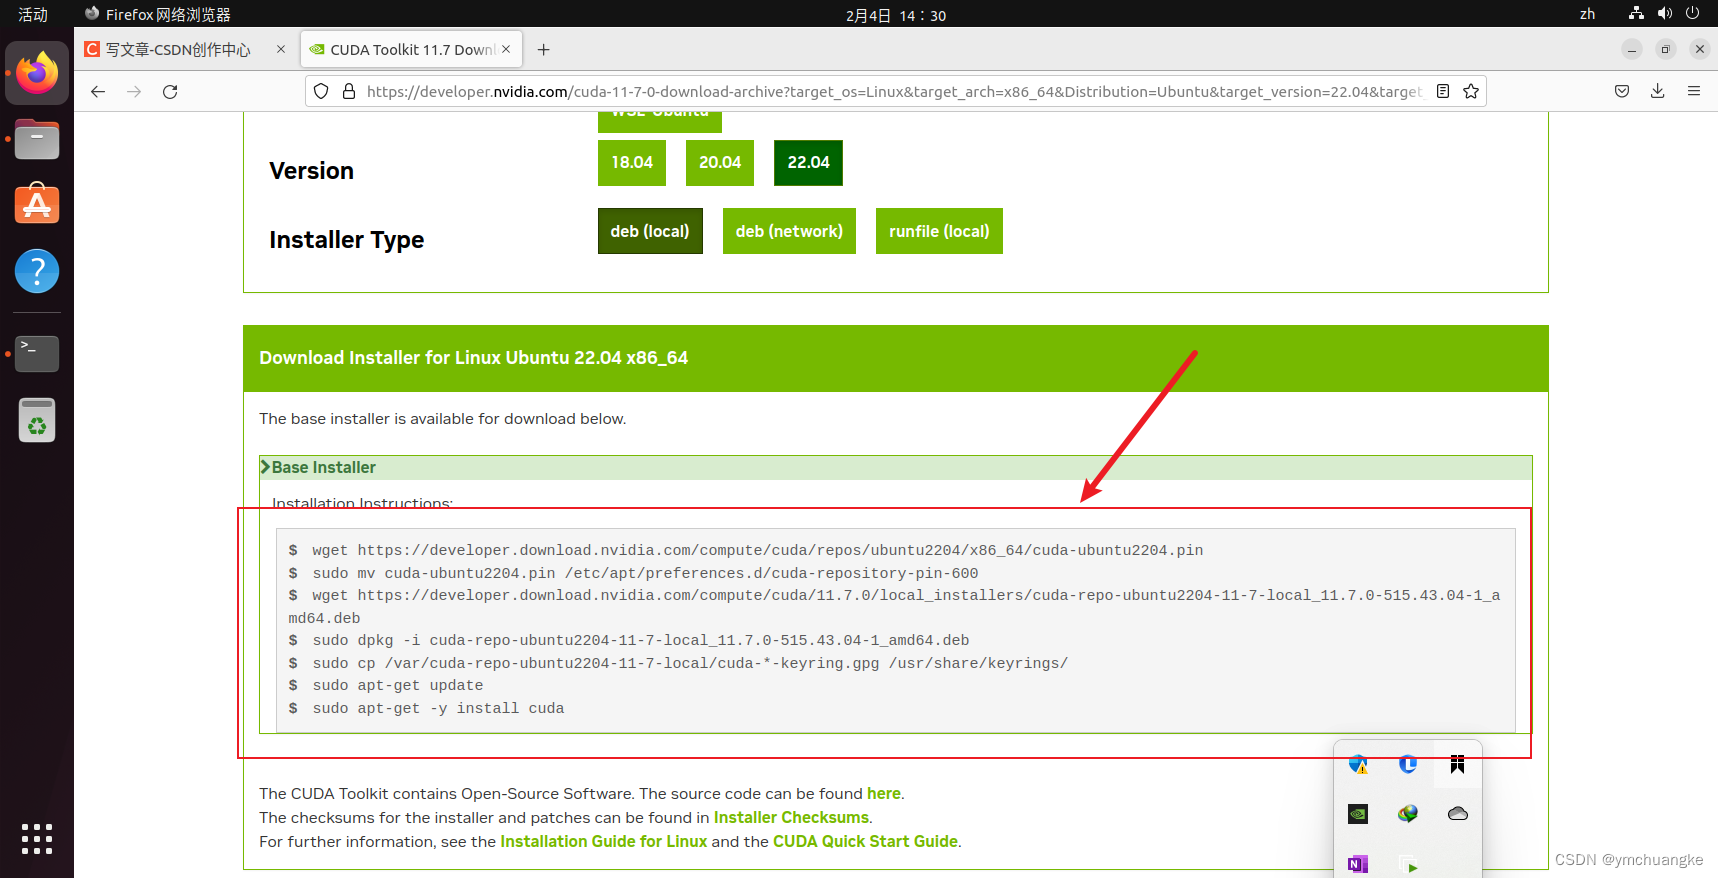Choose deb (local) installer type

pos(650,231)
